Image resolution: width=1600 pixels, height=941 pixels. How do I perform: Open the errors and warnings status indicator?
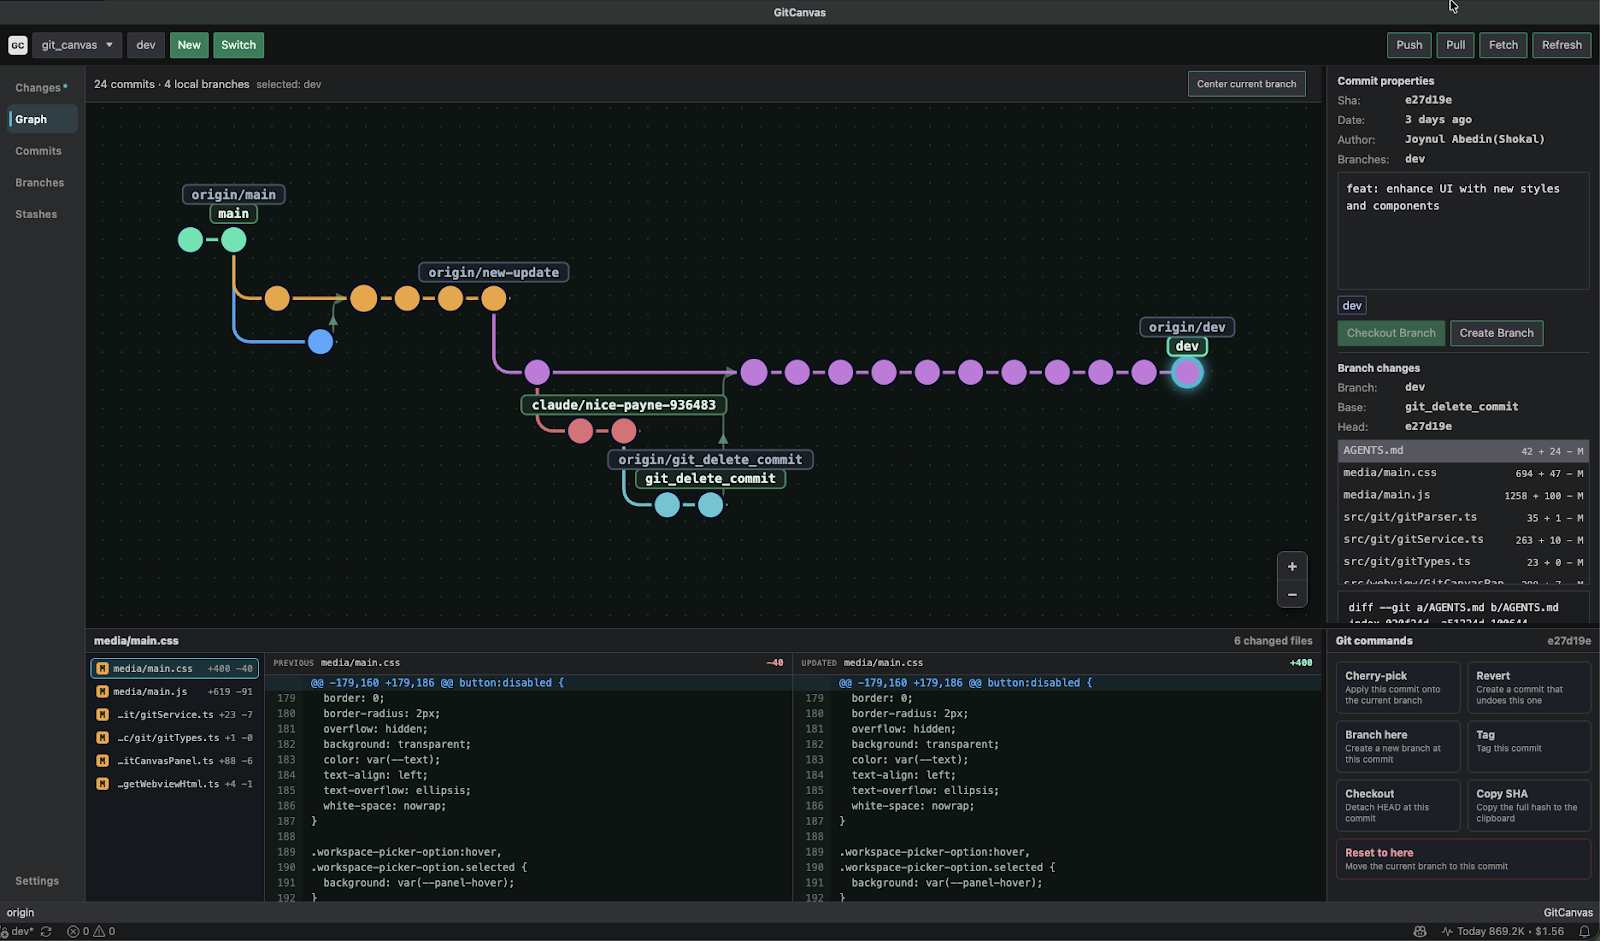click(91, 931)
